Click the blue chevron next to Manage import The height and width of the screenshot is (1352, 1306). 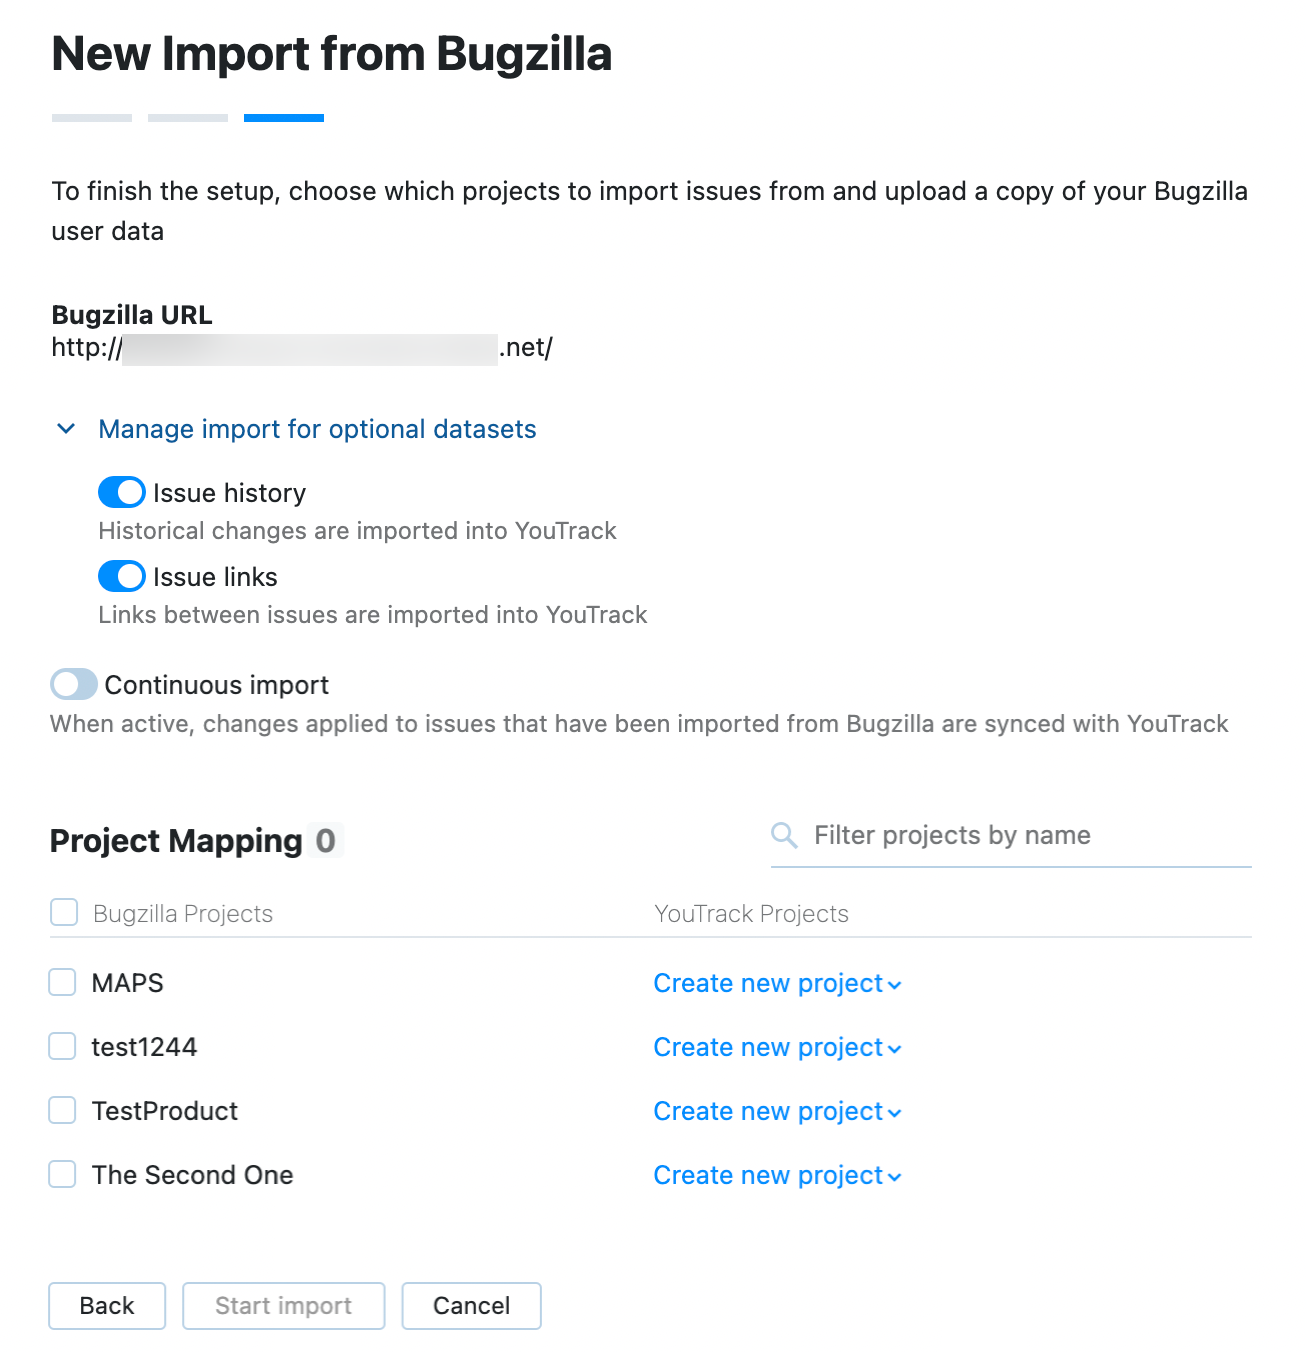[x=66, y=428]
